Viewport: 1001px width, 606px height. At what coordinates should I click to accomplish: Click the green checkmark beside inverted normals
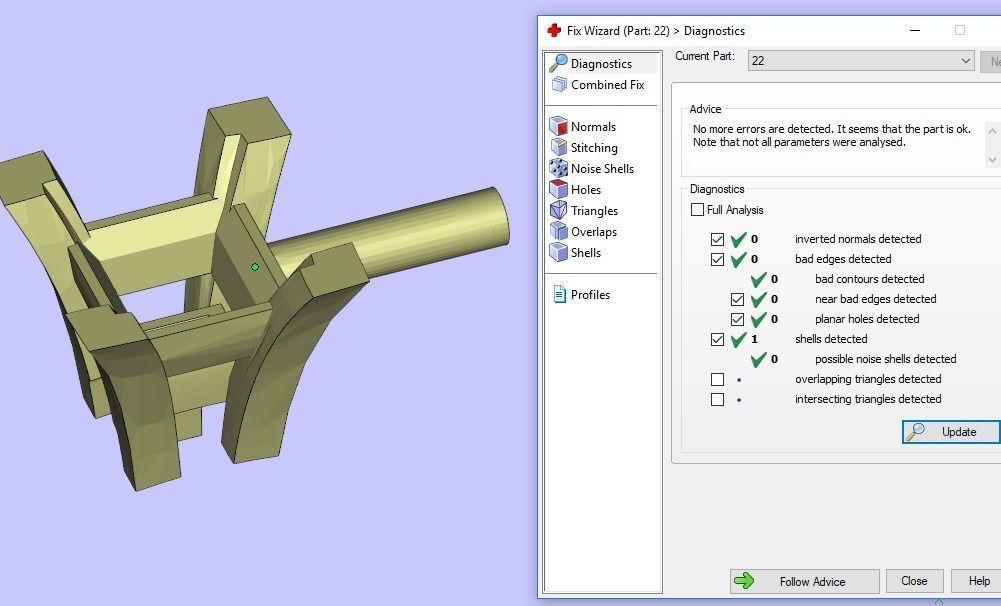tap(739, 239)
